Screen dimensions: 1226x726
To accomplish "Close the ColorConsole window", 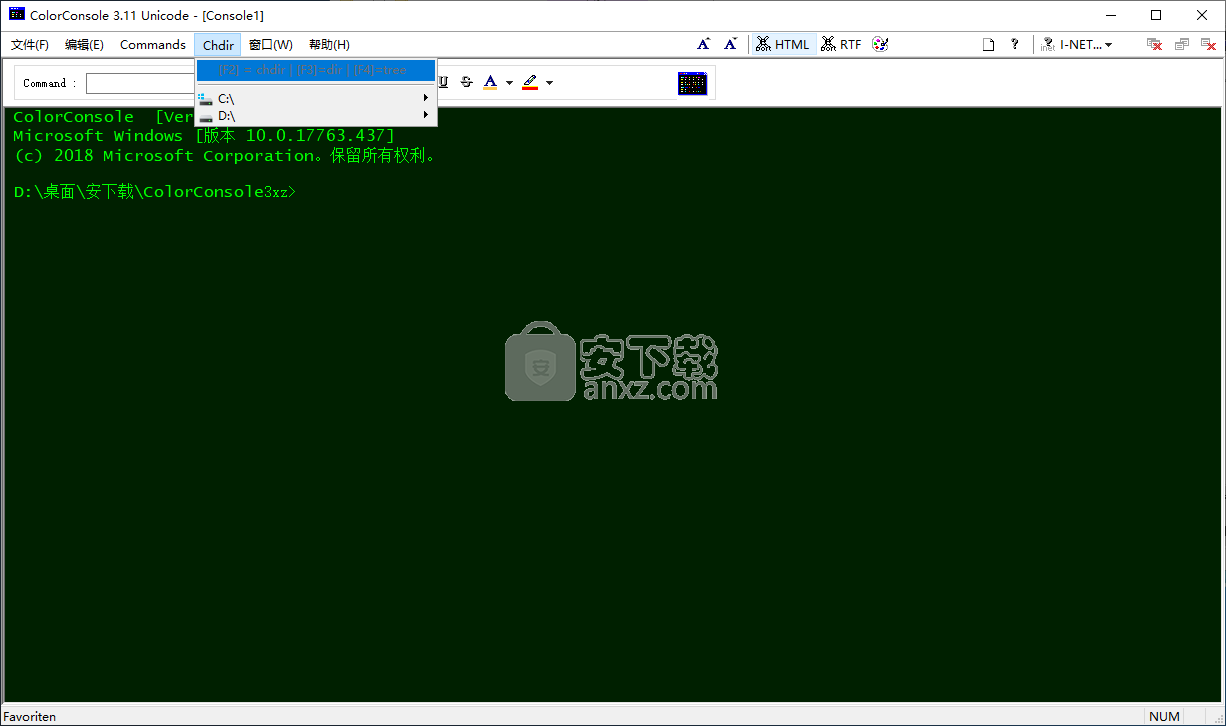I will click(1202, 15).
